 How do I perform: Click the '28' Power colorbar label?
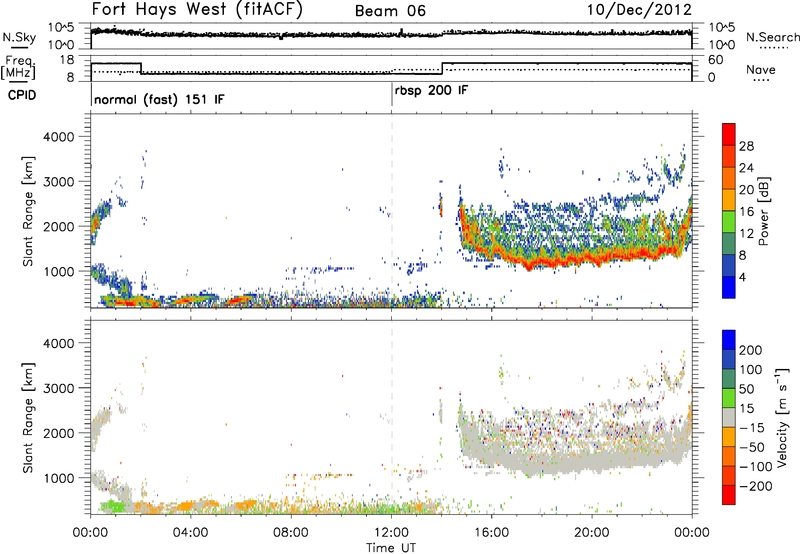click(746, 146)
